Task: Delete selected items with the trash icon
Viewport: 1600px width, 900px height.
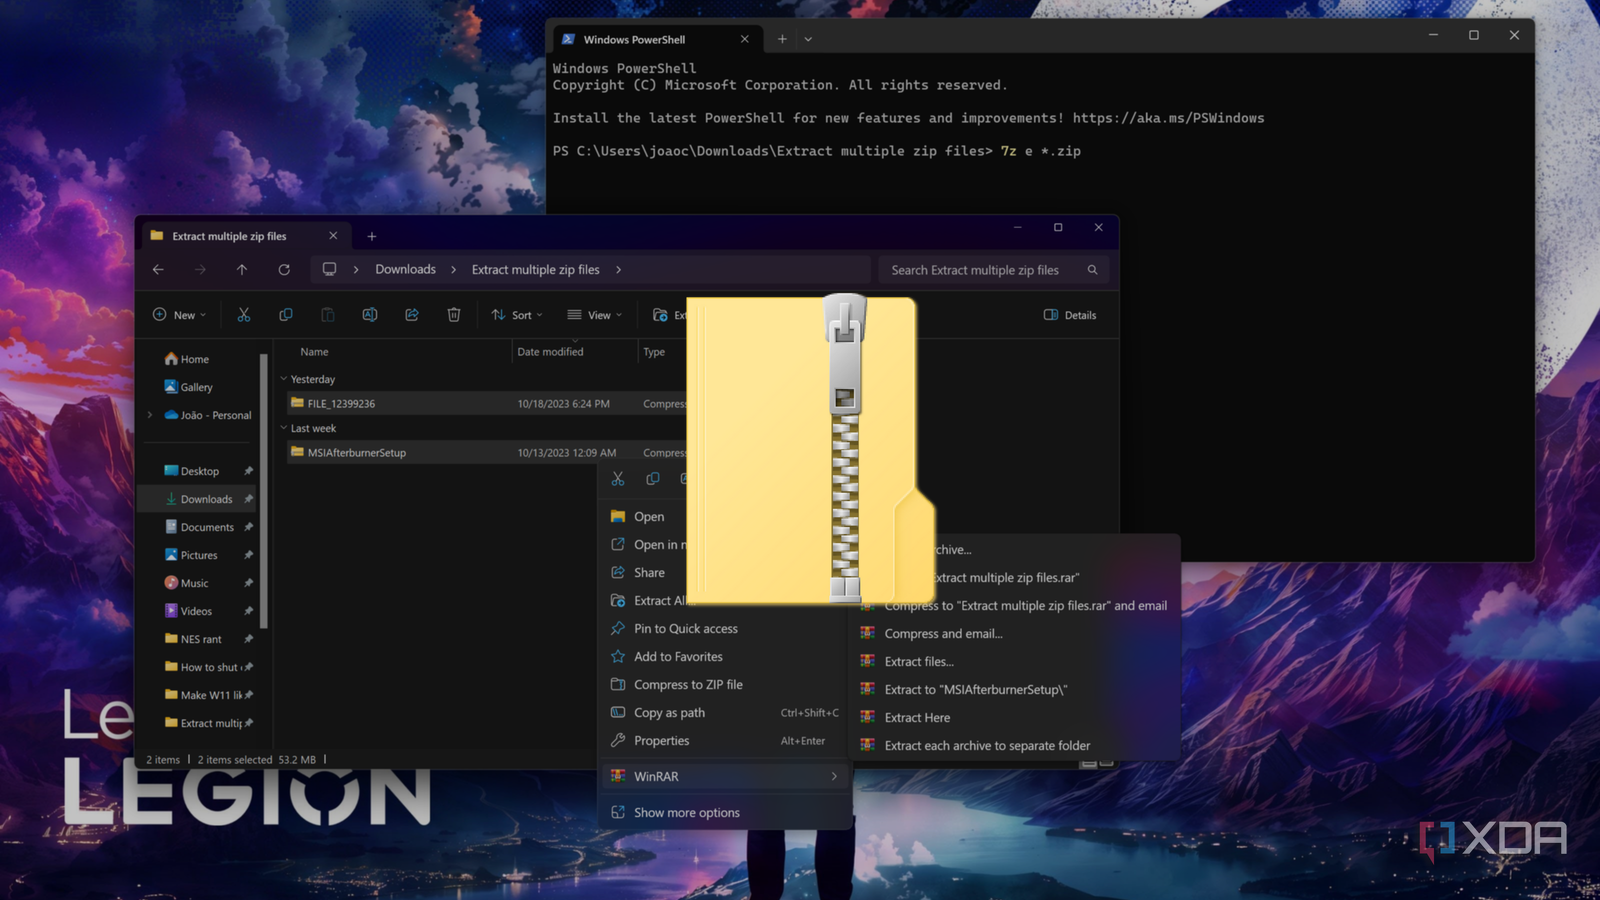Action: tap(453, 314)
